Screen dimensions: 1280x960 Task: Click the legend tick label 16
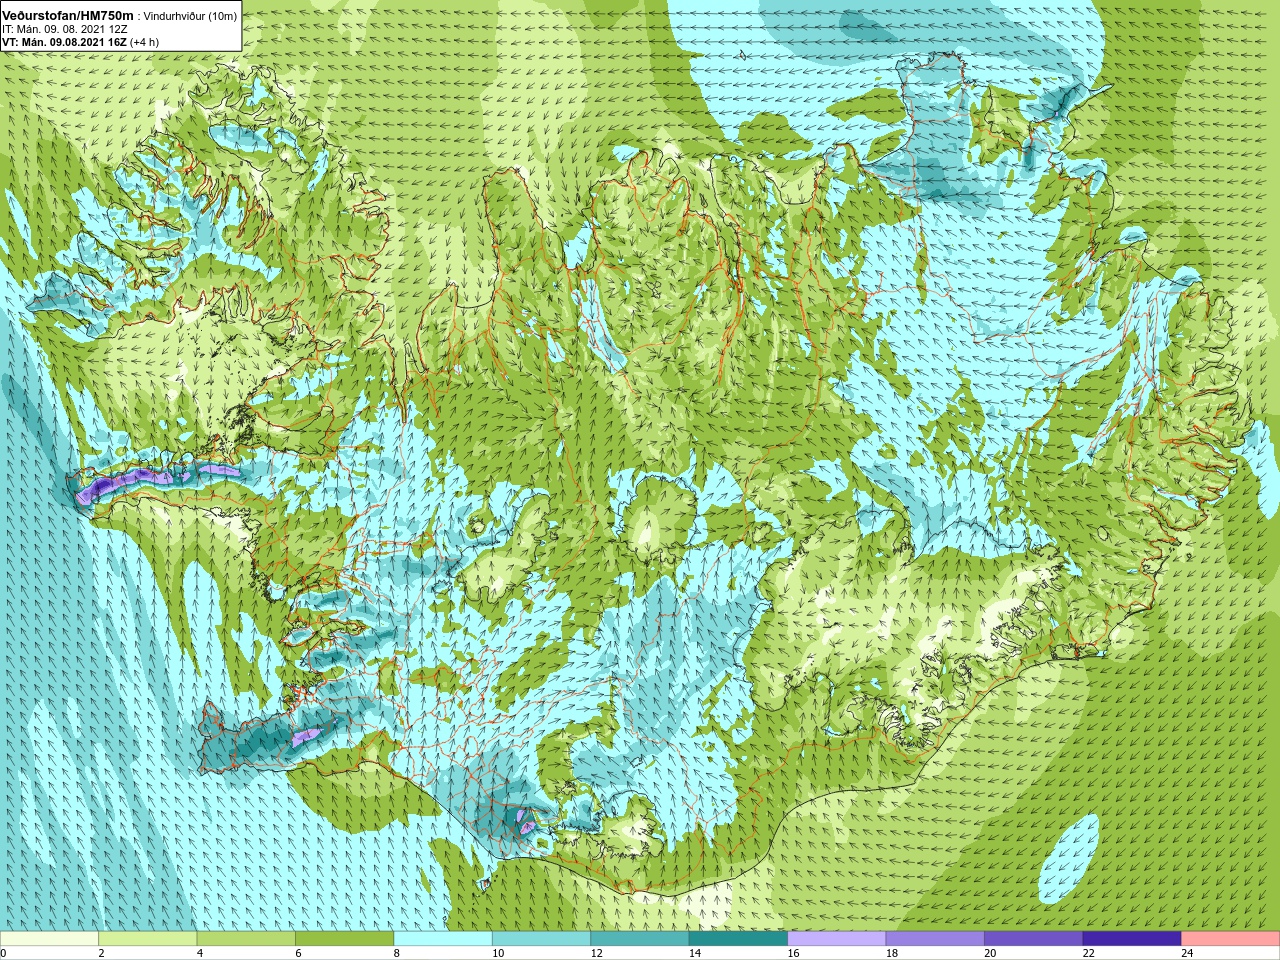793,953
